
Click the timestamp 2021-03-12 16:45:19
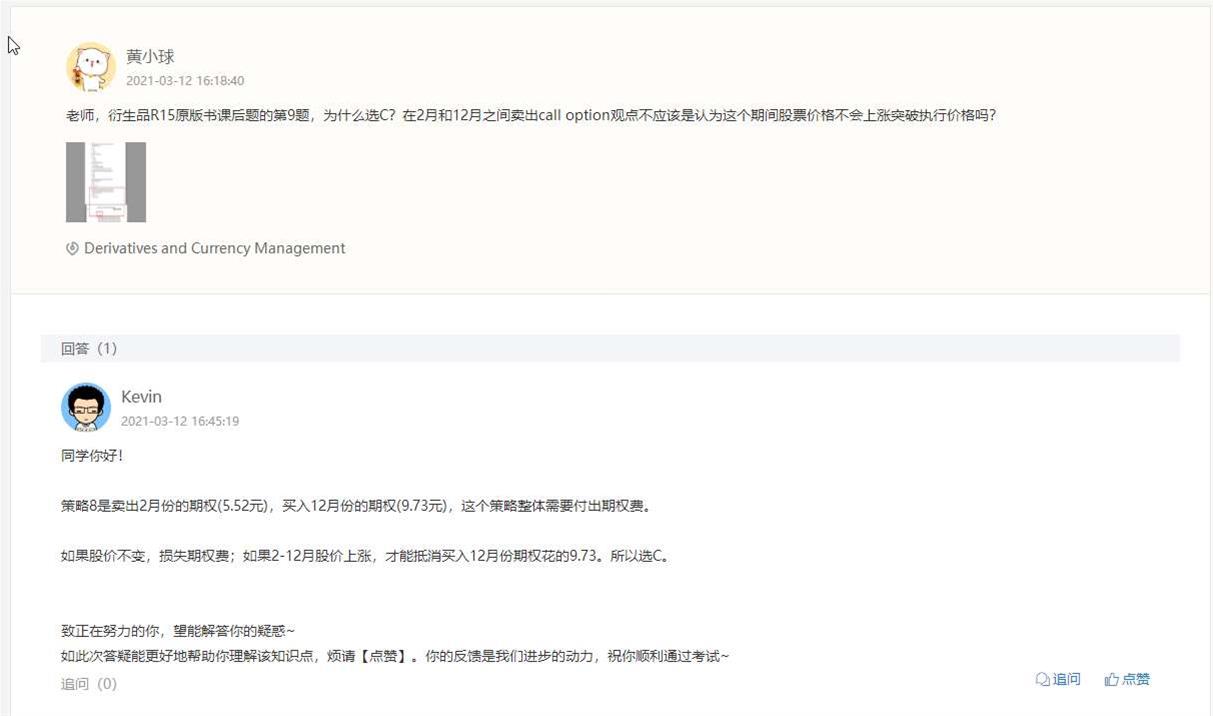(x=180, y=421)
